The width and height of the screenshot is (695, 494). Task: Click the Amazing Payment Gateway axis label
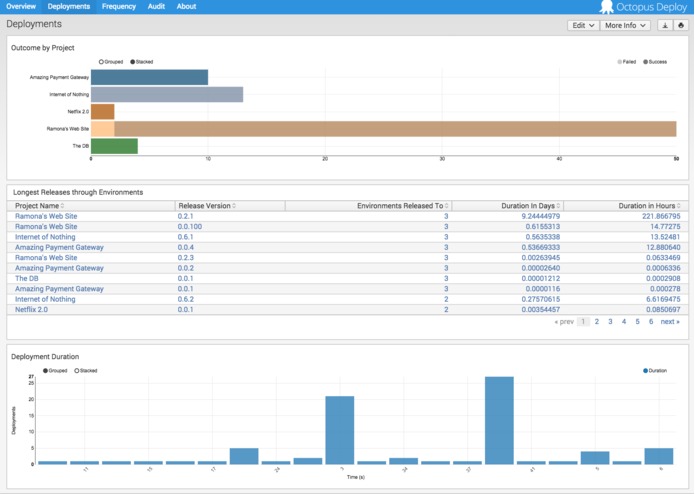tap(59, 77)
